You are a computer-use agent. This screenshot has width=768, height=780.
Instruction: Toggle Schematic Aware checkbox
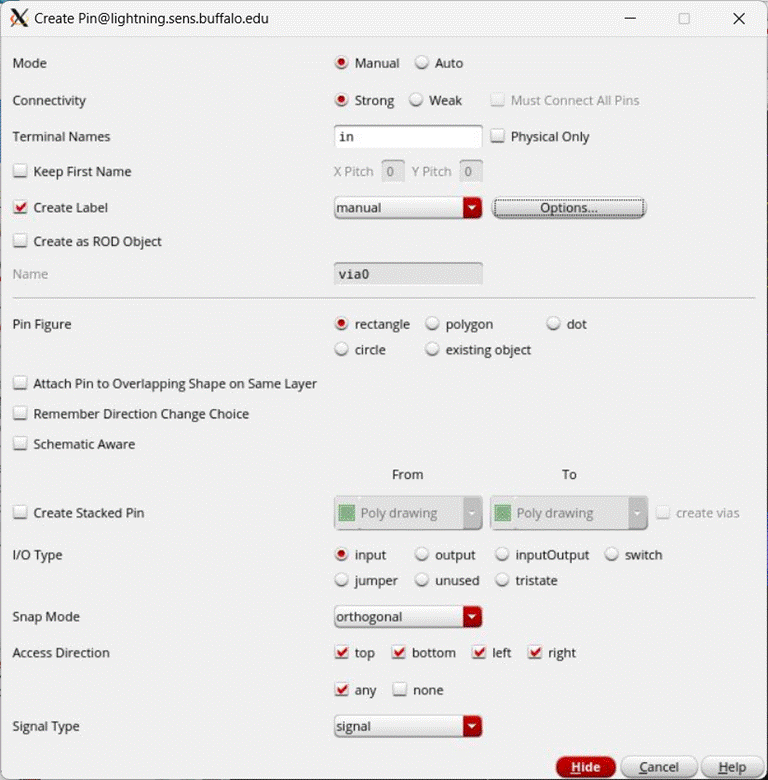tap(20, 444)
